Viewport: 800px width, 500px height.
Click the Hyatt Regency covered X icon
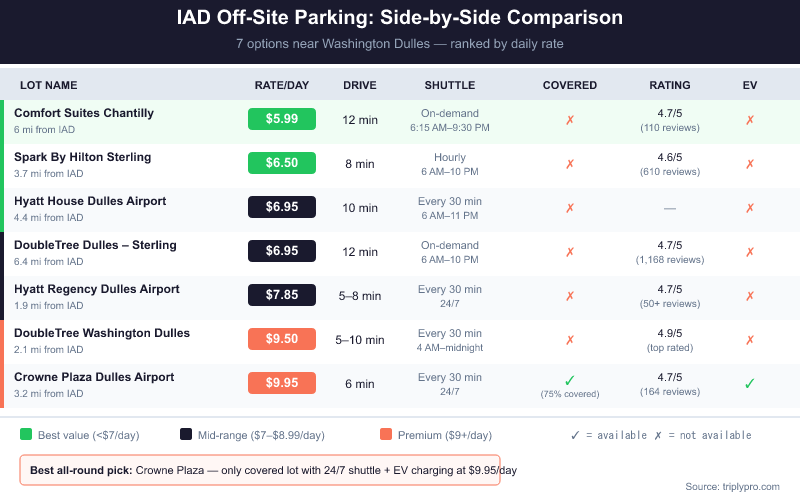[570, 296]
